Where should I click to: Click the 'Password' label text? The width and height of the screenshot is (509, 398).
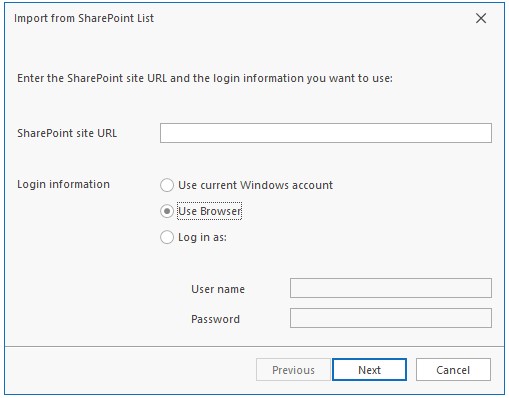215,319
